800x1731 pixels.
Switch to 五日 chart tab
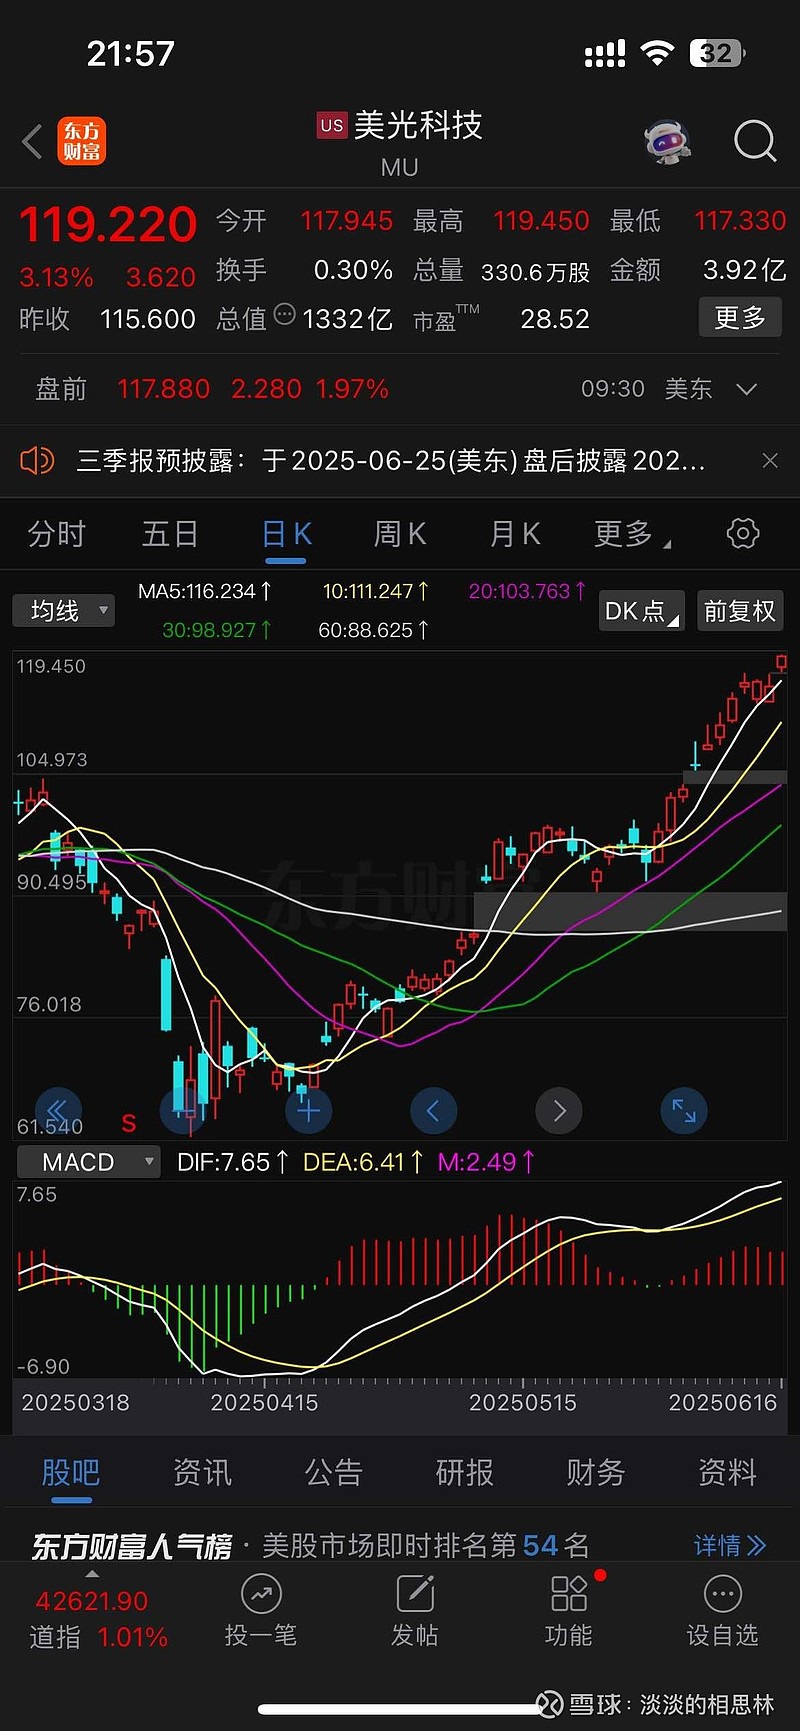(x=170, y=534)
